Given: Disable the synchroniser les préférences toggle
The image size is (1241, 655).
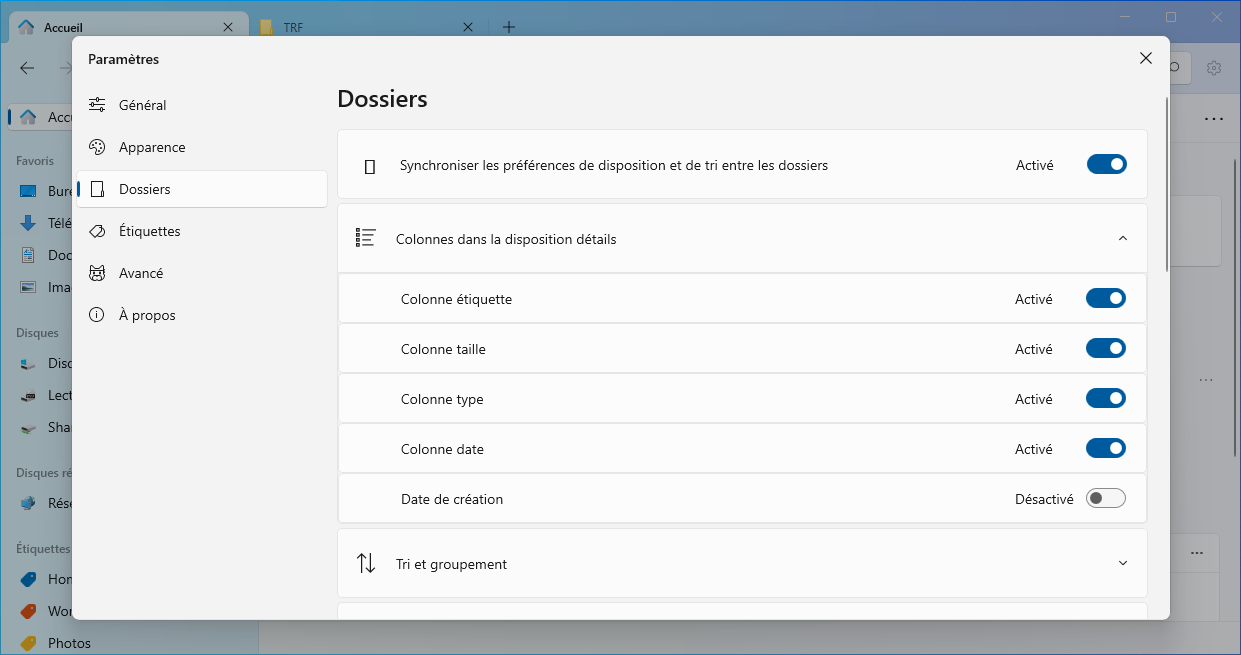Looking at the screenshot, I should [1106, 164].
